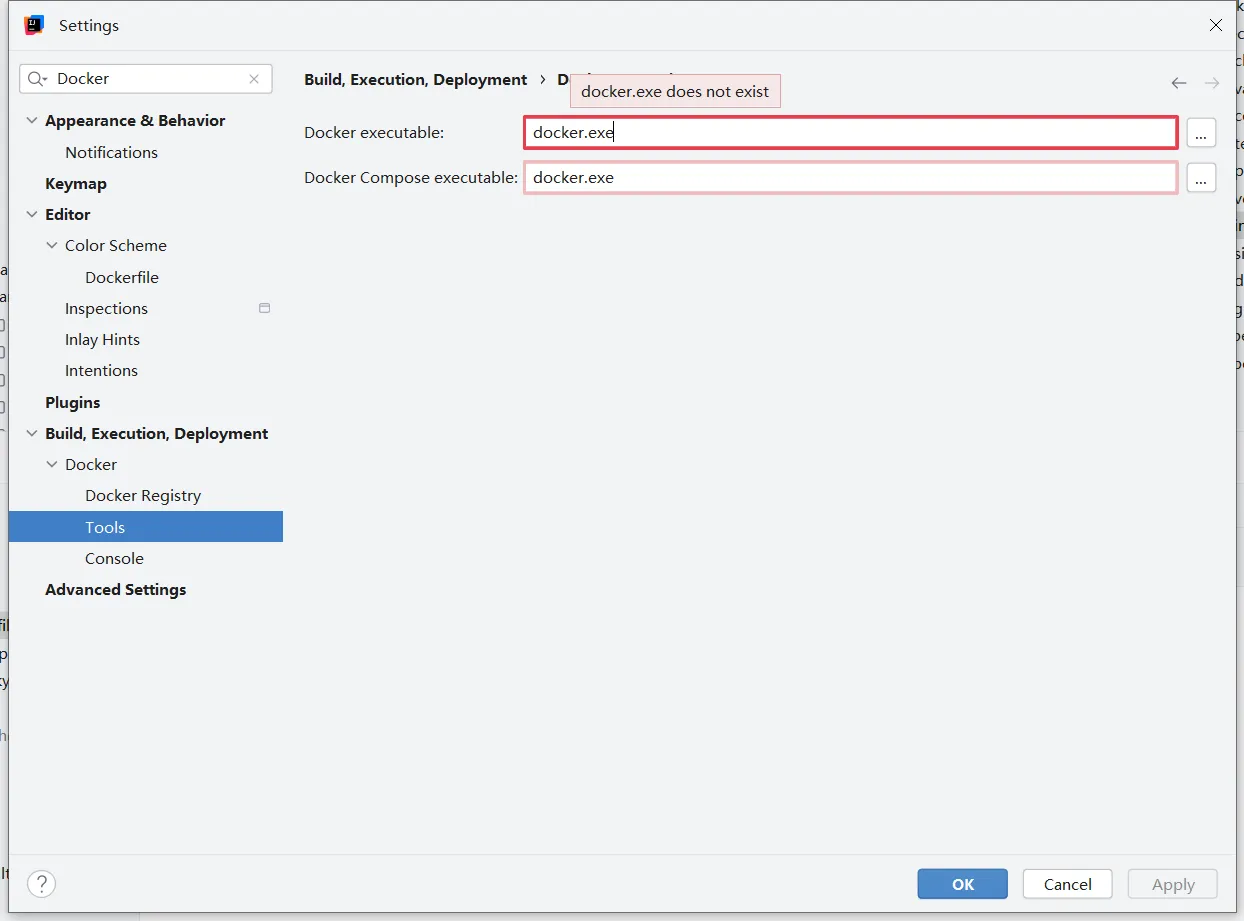Confirm settings with OK
The height and width of the screenshot is (921, 1244).
963,884
